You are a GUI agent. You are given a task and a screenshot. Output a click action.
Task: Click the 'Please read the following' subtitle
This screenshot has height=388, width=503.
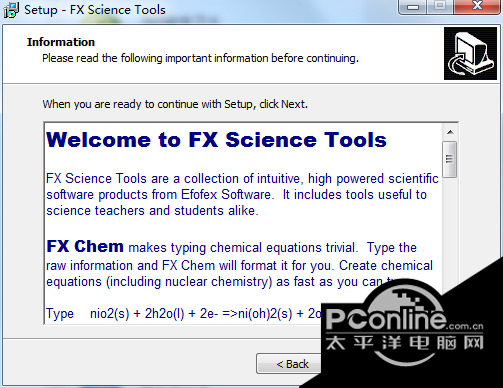(x=200, y=58)
